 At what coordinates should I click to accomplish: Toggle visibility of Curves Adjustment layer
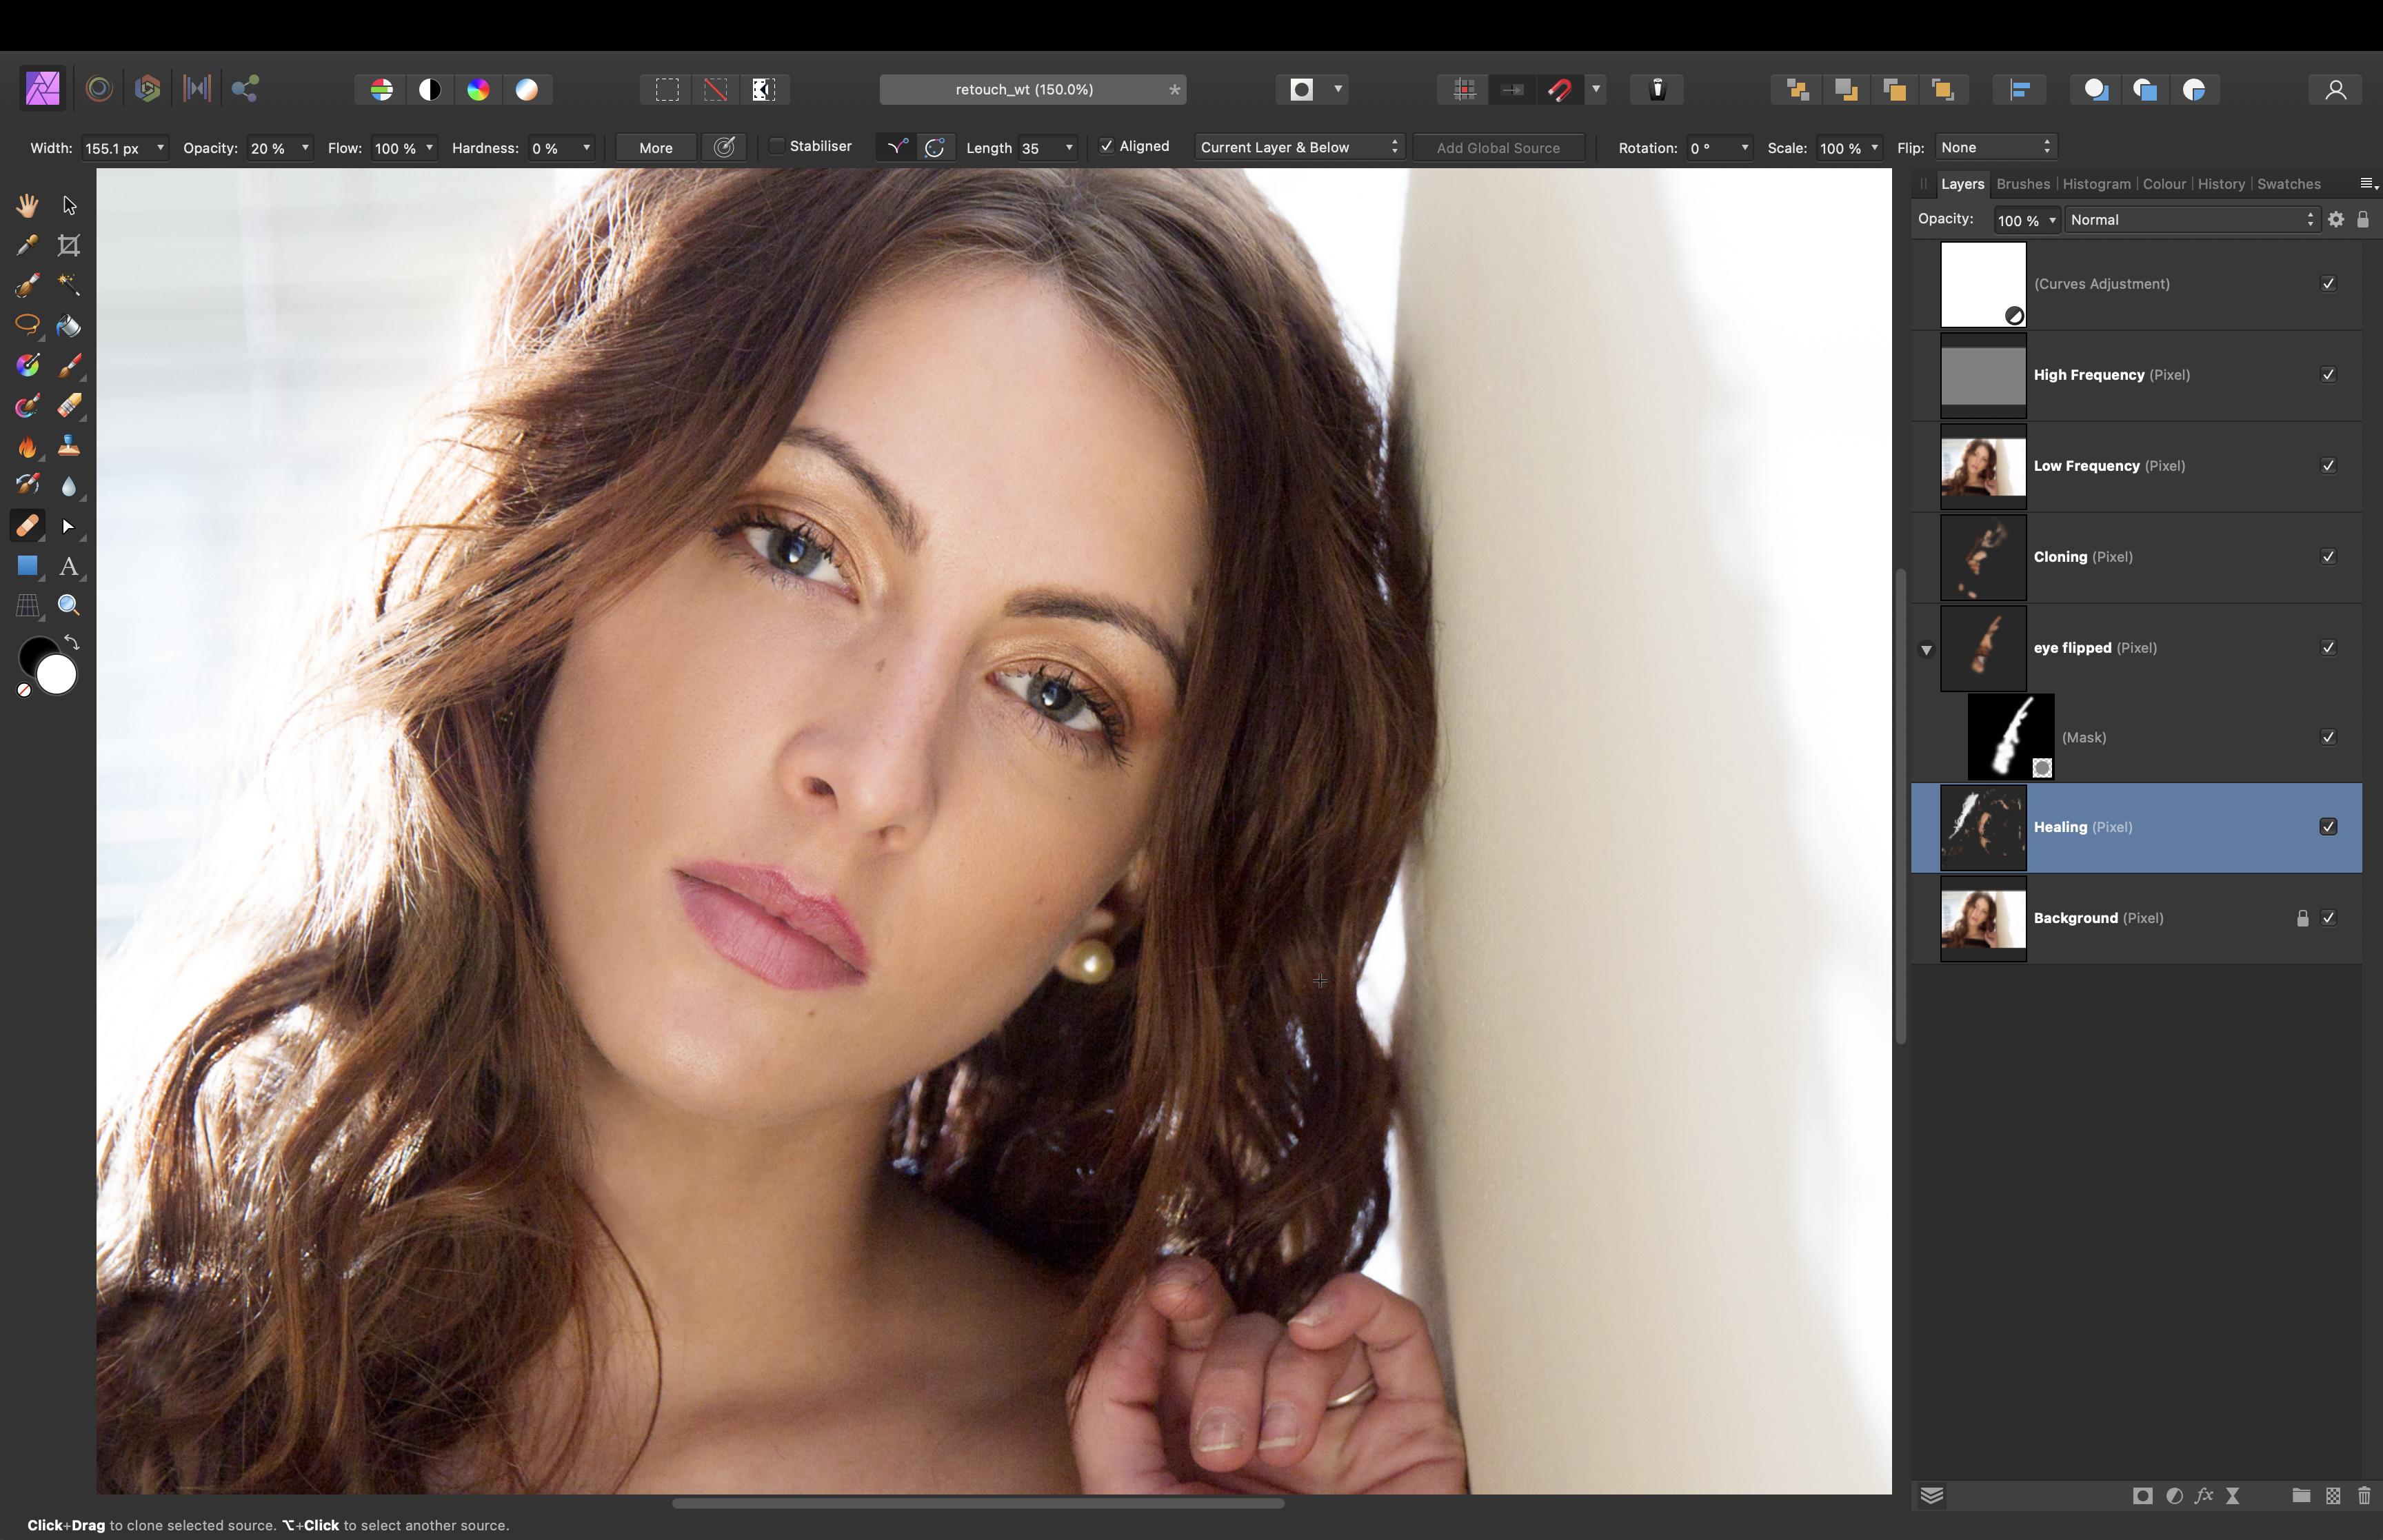point(2329,283)
